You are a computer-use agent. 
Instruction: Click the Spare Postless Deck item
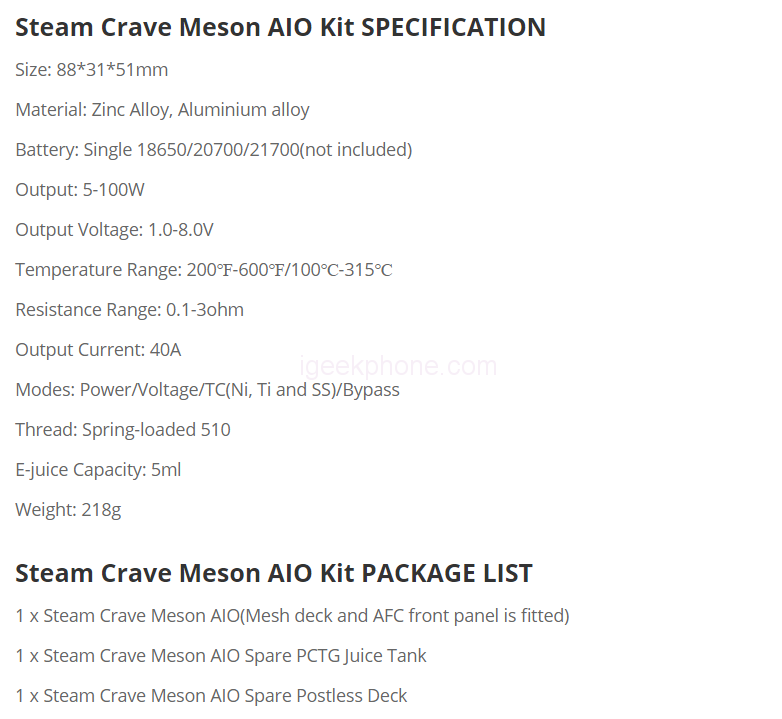(x=211, y=695)
